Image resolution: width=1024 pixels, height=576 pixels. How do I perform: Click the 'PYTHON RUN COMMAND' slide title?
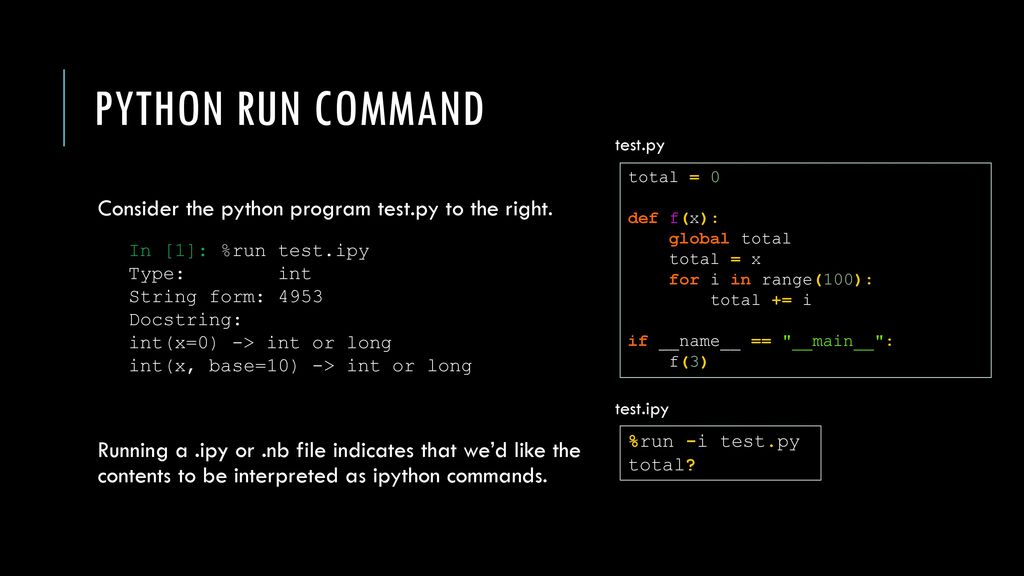pyautogui.click(x=289, y=108)
